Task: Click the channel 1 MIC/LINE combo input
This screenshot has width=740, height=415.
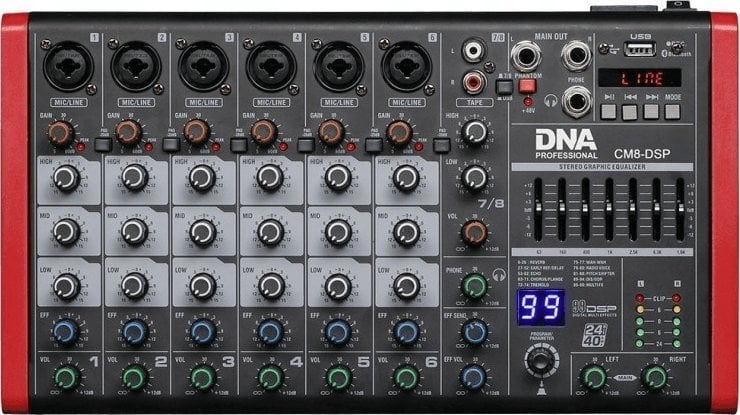Action: click(x=67, y=66)
